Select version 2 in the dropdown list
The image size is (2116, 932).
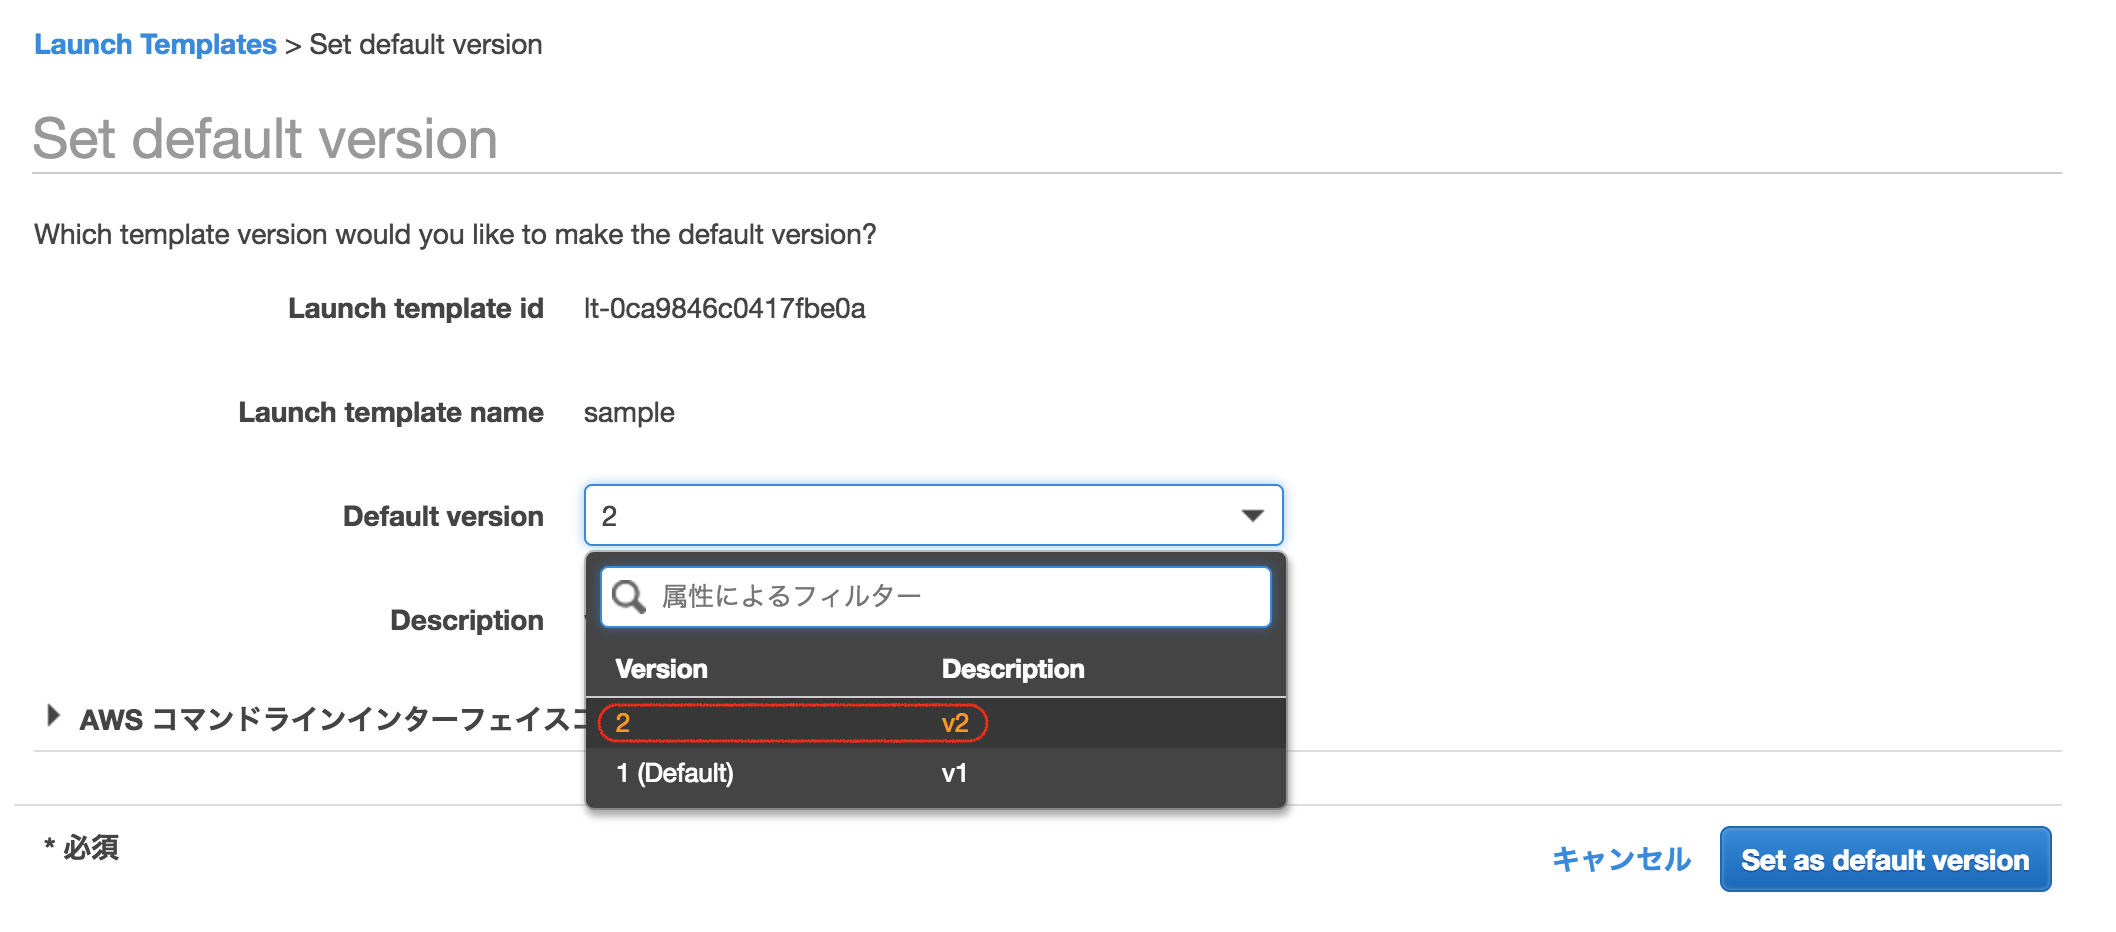[x=623, y=723]
